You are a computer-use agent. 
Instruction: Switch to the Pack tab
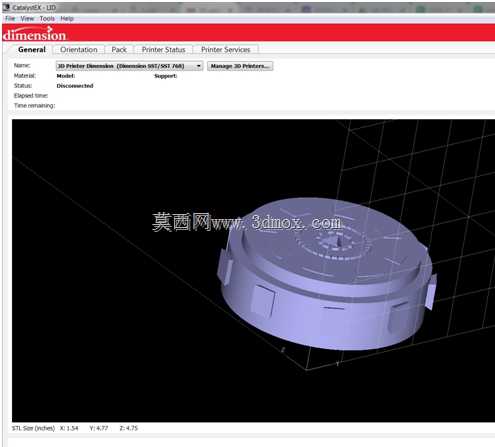coord(119,50)
